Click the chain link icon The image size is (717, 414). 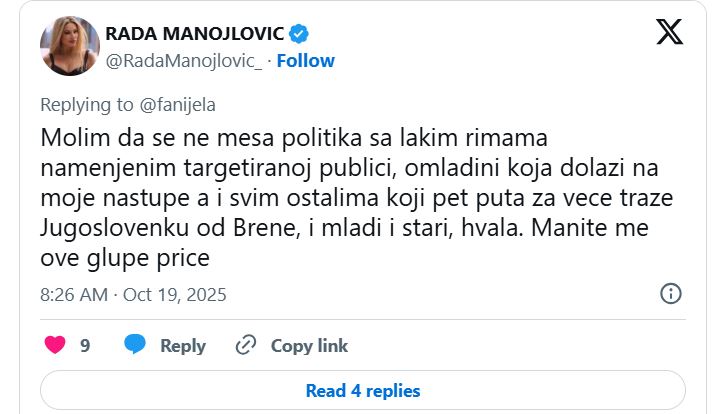(246, 345)
